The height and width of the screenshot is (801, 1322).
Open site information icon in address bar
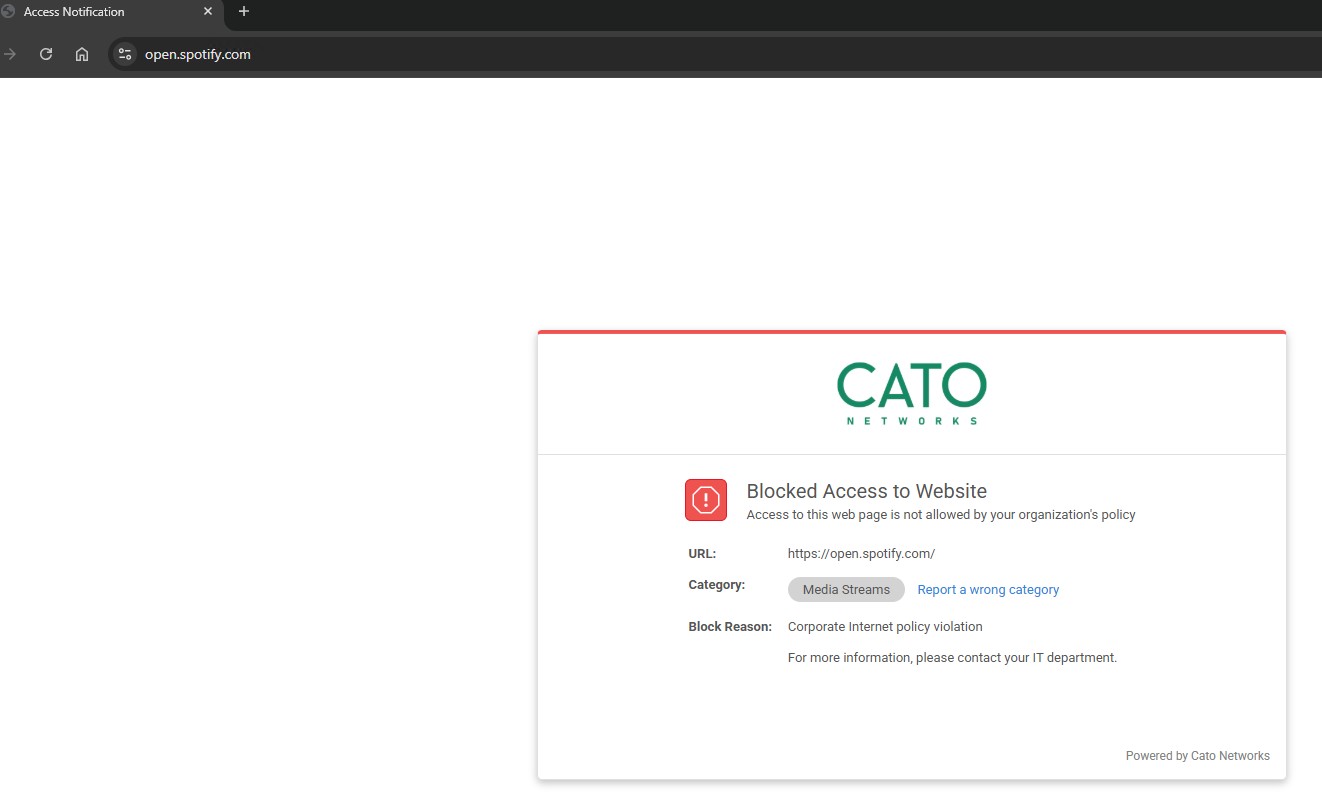(124, 54)
